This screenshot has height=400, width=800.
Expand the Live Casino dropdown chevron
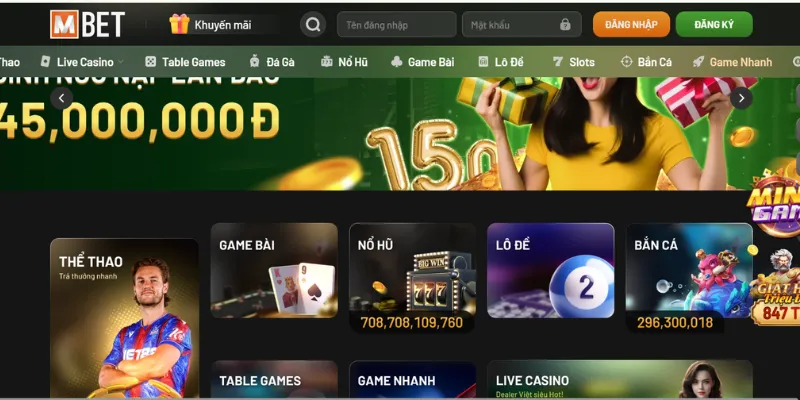pyautogui.click(x=121, y=62)
